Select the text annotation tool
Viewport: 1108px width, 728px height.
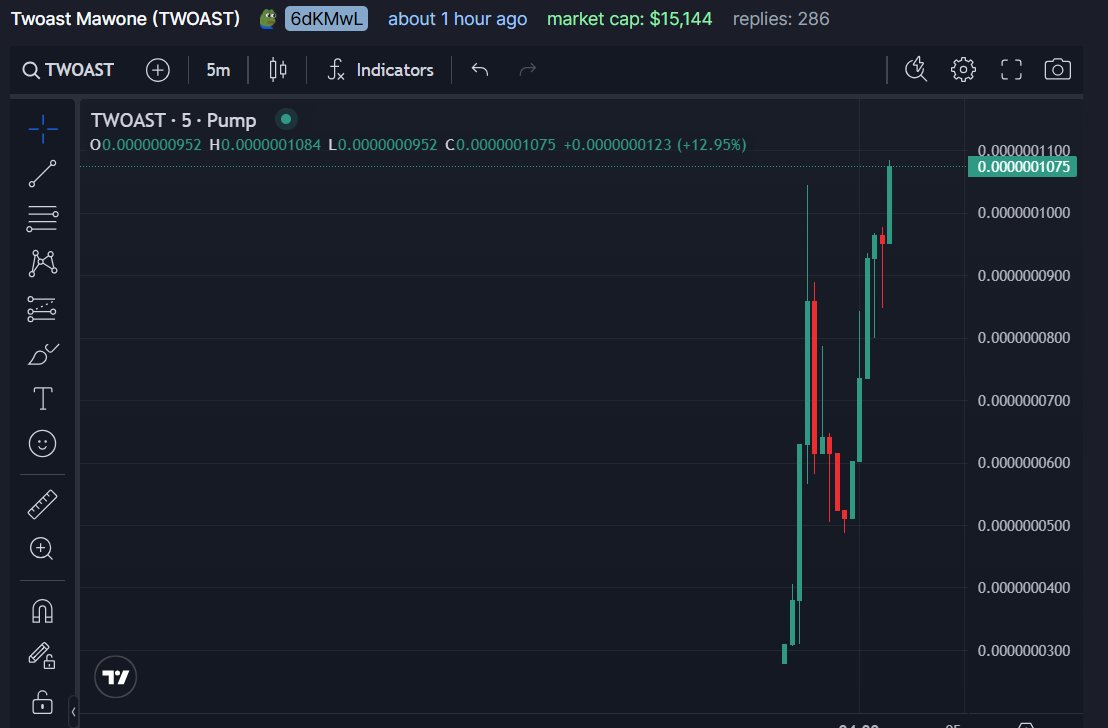click(42, 397)
